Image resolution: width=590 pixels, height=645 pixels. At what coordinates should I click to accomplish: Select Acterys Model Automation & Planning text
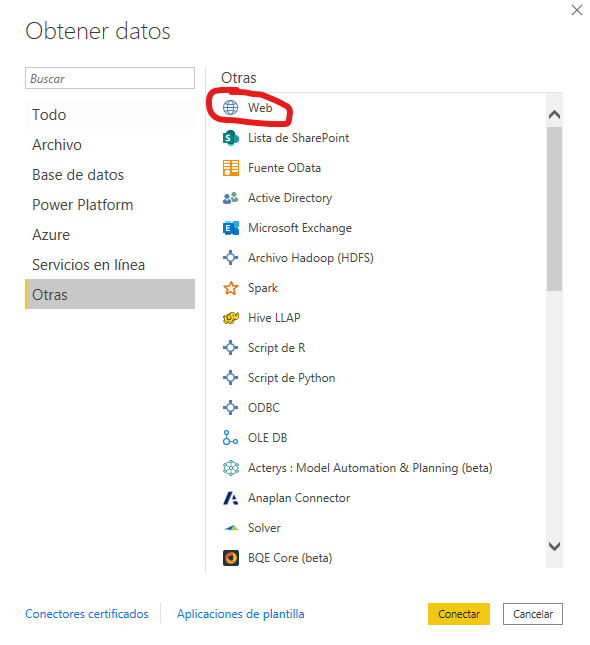click(x=370, y=468)
